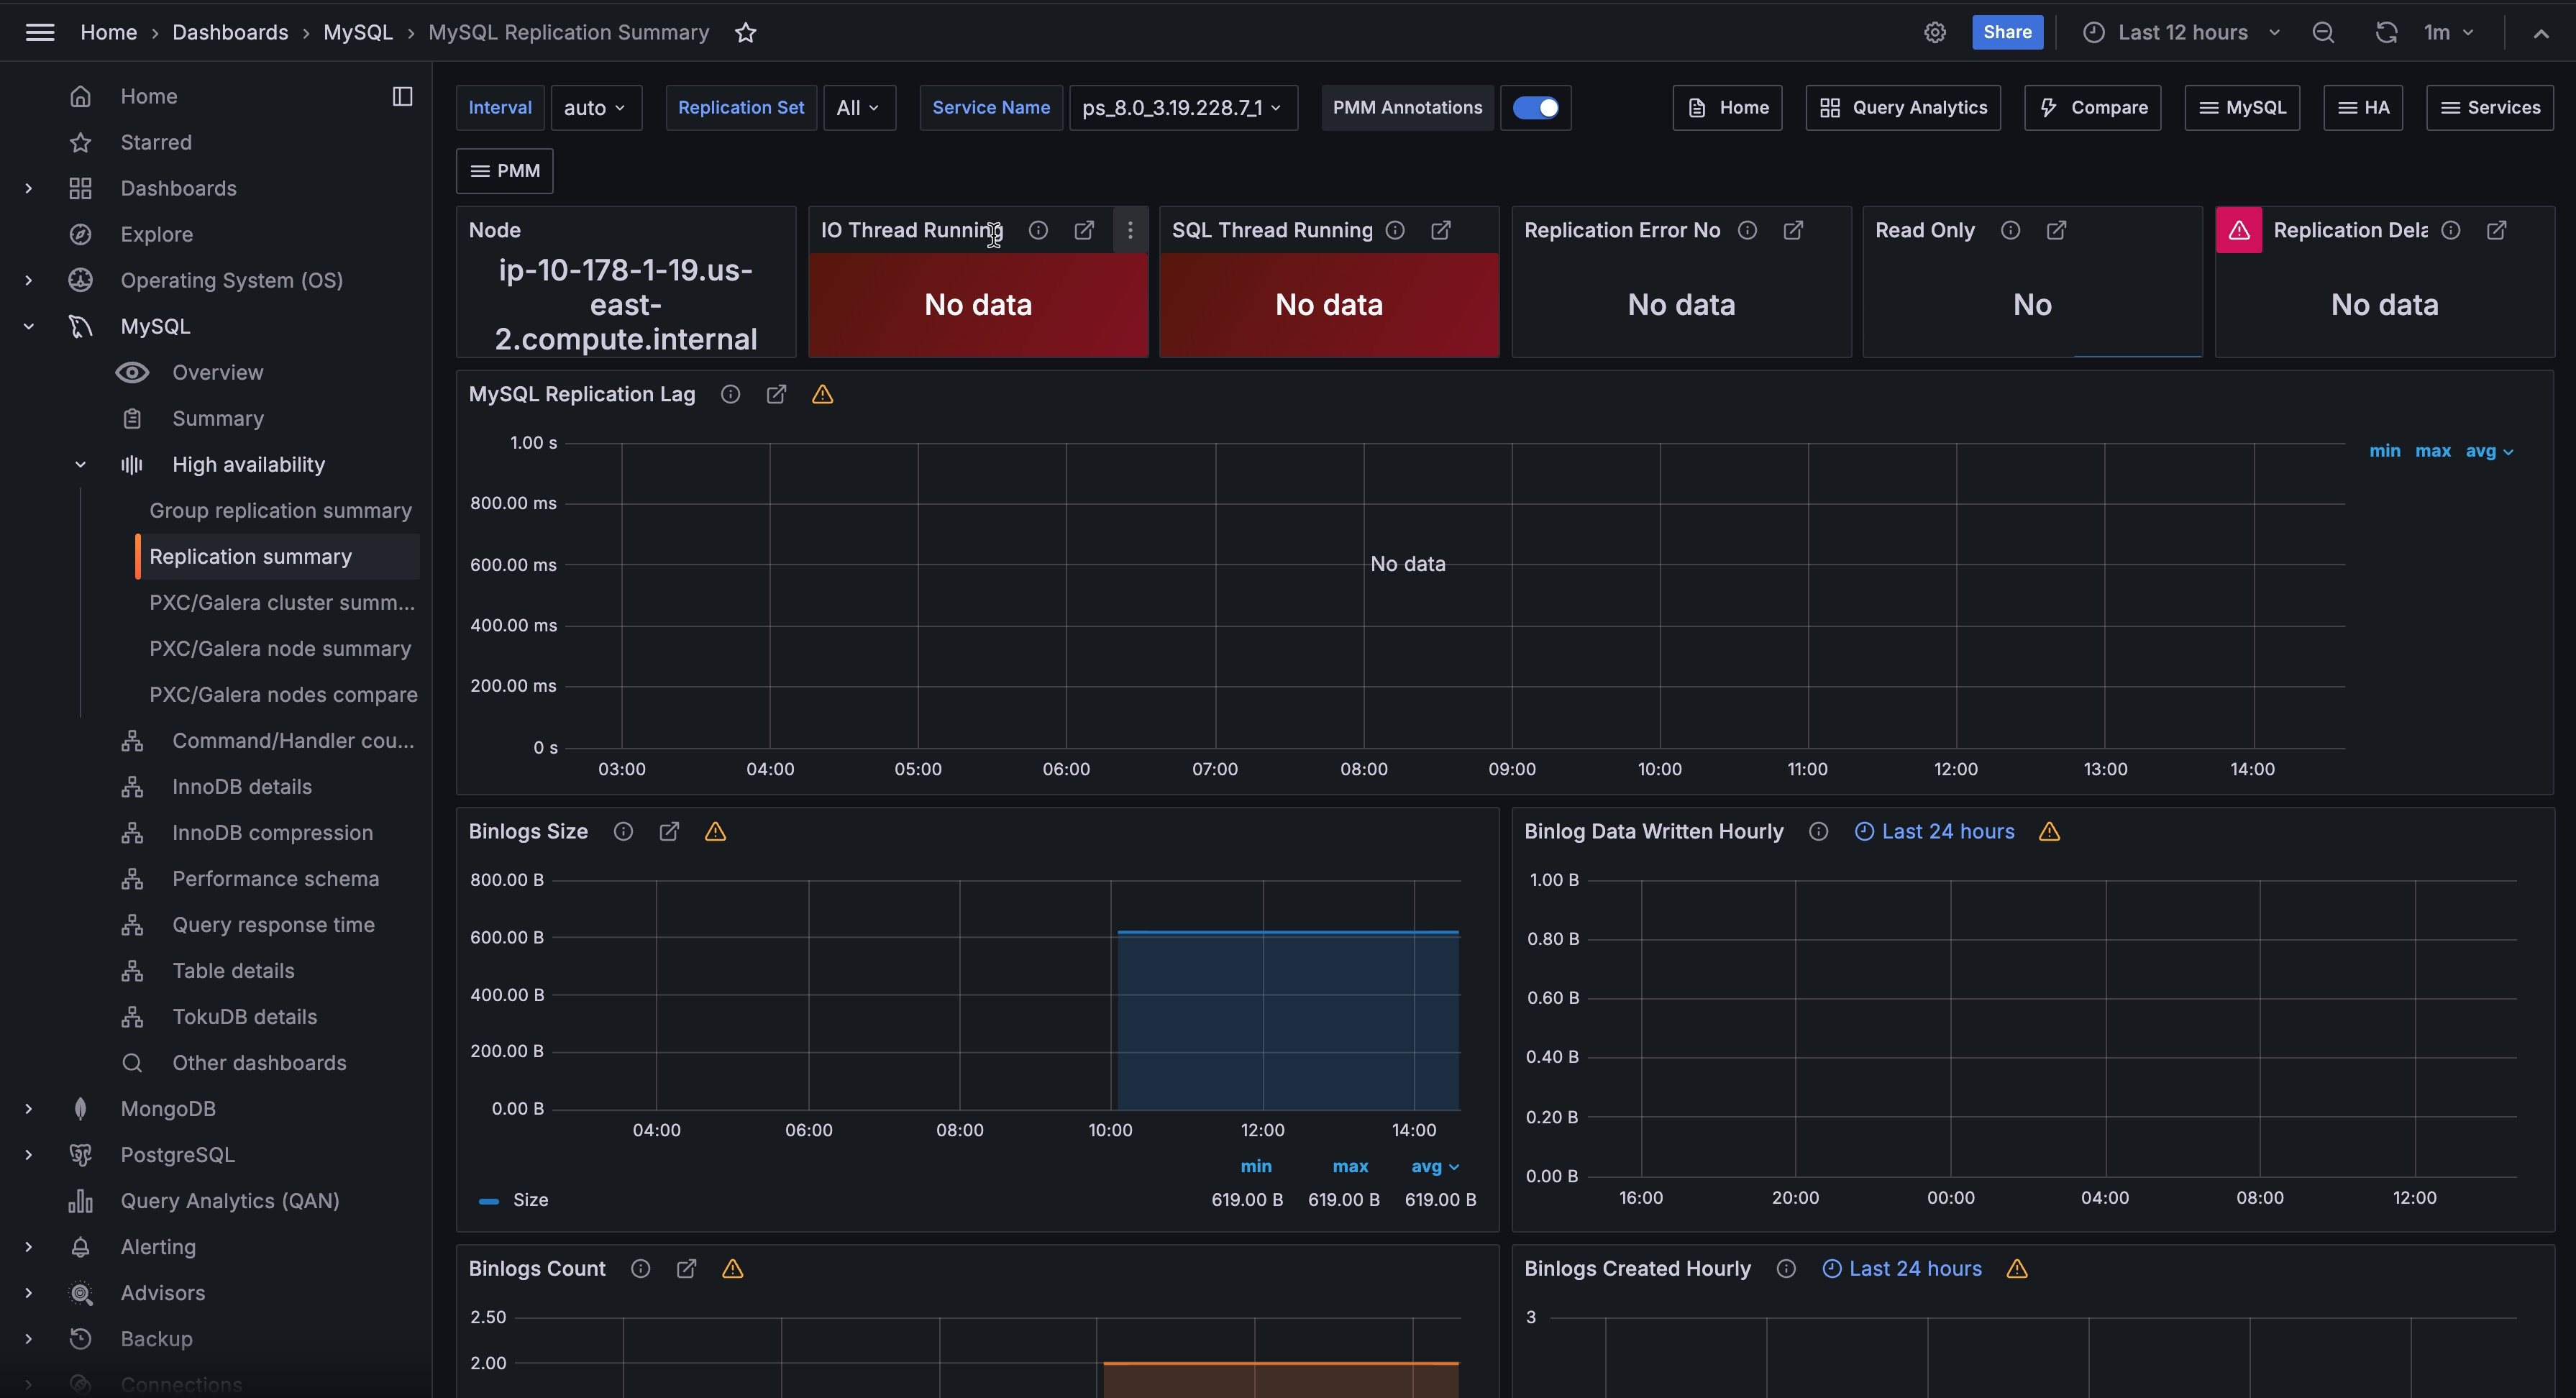
Task: Show info icon for Read Only panel
Action: tap(2010, 231)
